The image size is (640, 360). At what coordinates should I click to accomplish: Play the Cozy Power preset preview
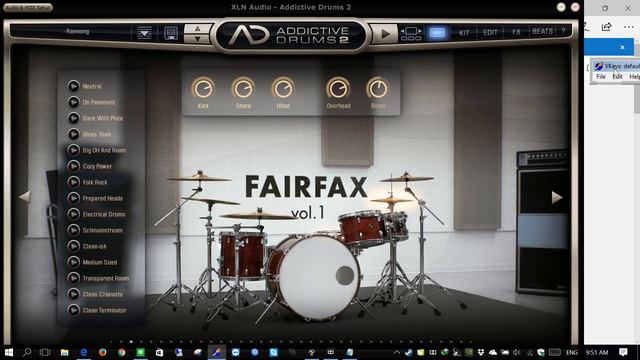(x=73, y=166)
